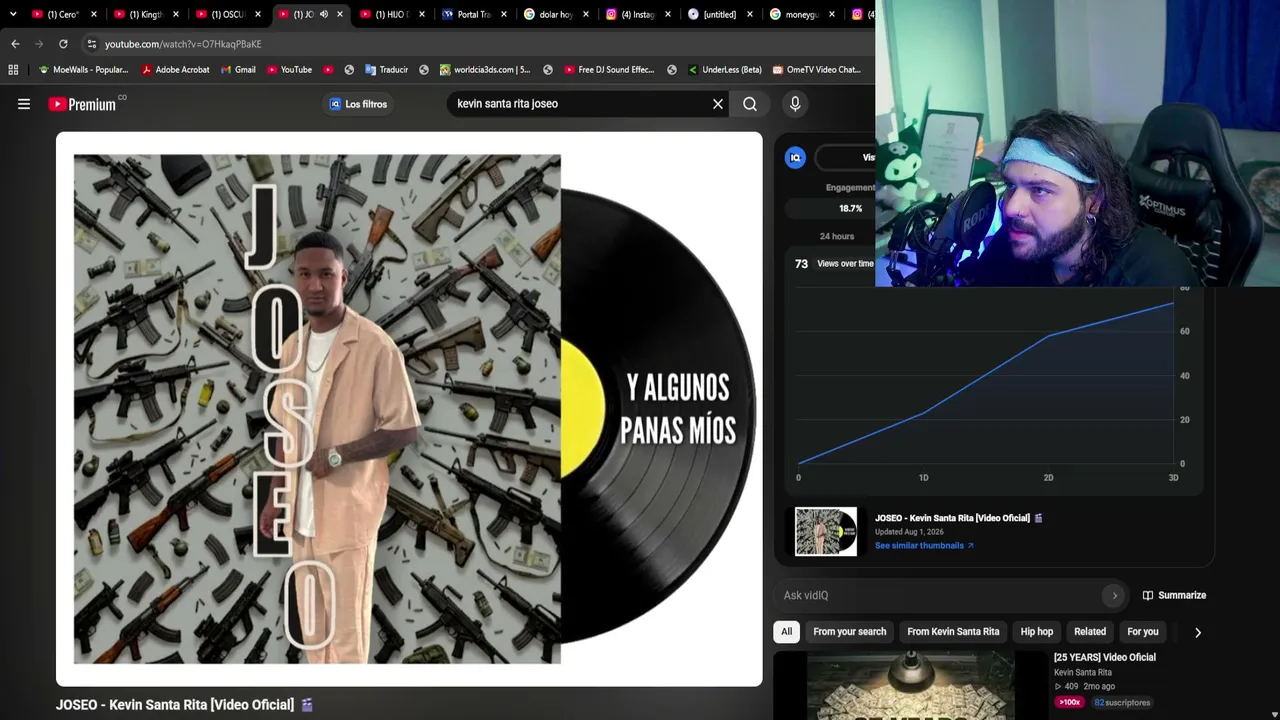Select the From your search chip
This screenshot has width=1280, height=720.
point(850,632)
